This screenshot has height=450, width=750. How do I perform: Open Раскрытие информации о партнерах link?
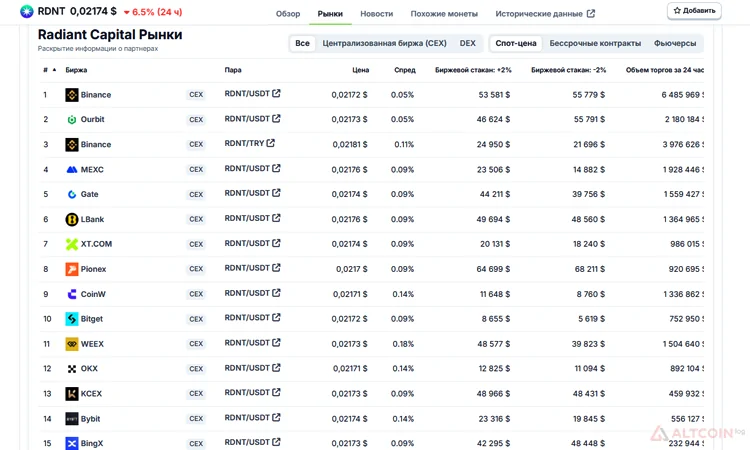point(98,48)
